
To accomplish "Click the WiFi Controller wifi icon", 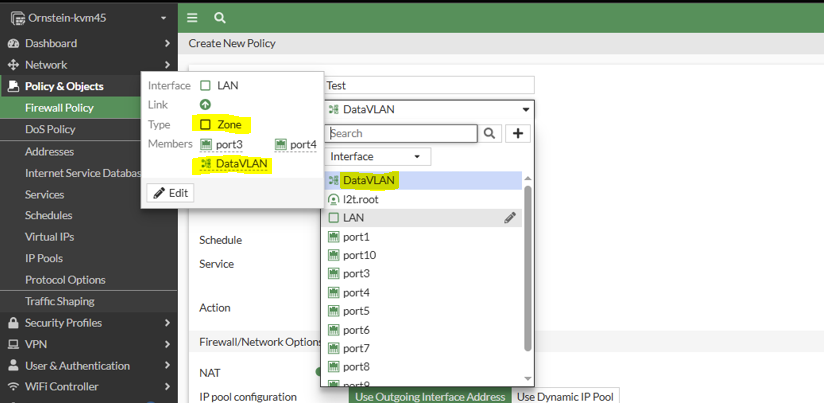I will point(14,387).
